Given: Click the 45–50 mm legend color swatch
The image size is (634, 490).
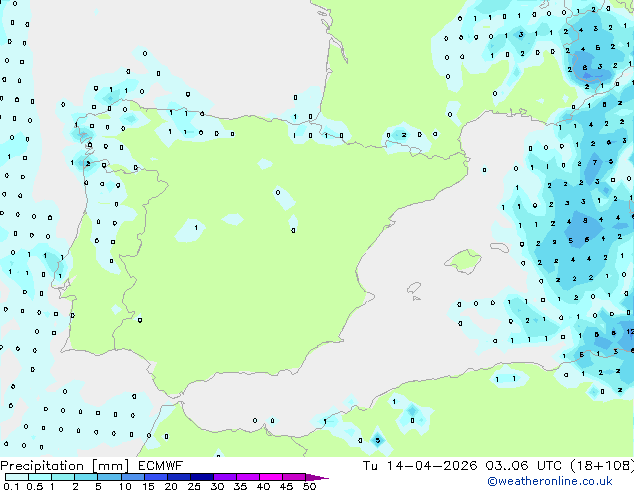Looking at the screenshot, I should tap(294, 477).
